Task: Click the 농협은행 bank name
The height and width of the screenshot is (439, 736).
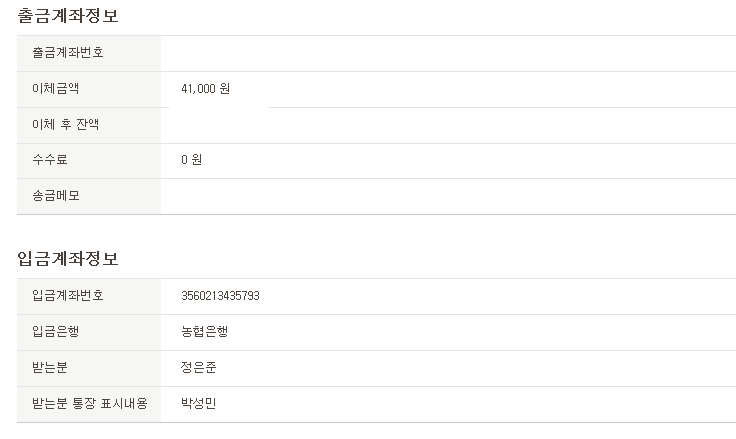Action: [x=205, y=331]
